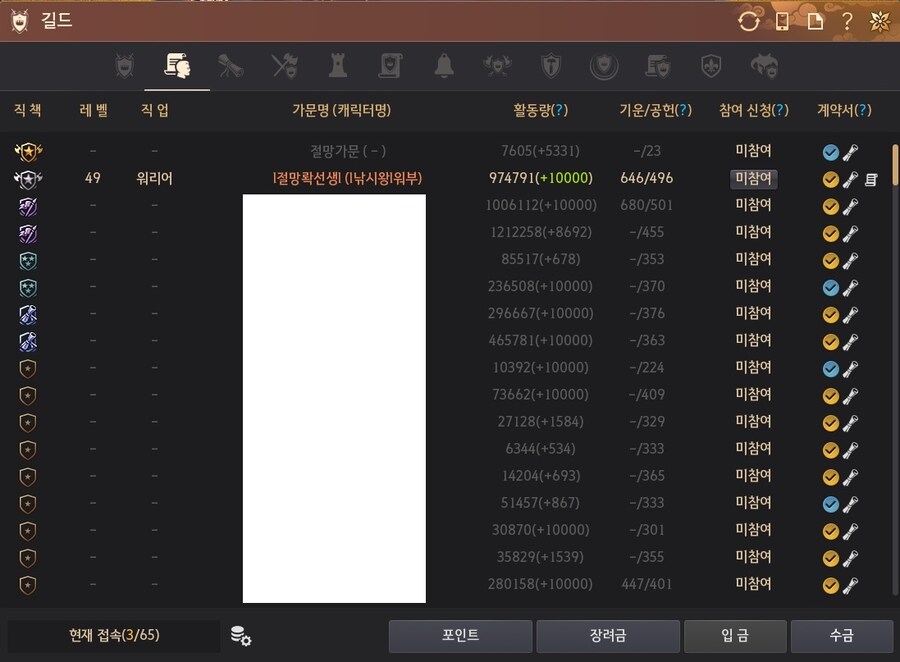Toggle yellow contract check for 워리어 member
This screenshot has height=662, width=900.
[830, 177]
